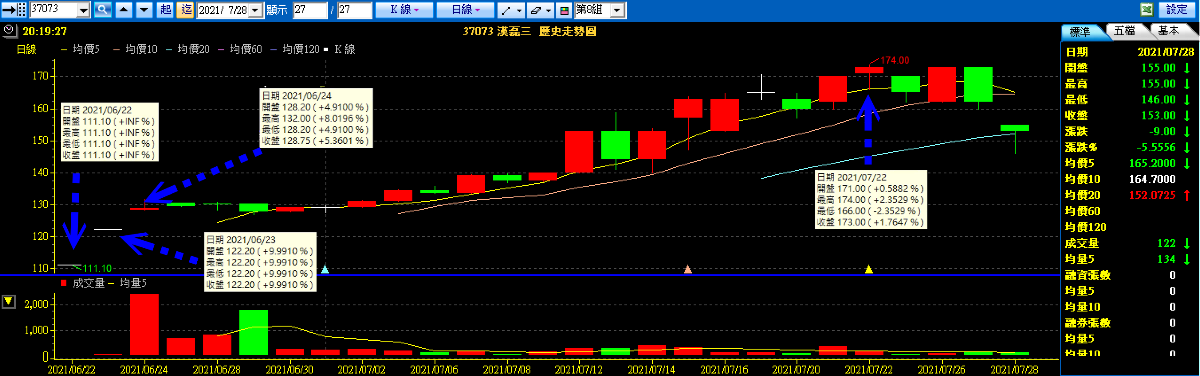Toggle the 迄 end date button
The image size is (1200, 376).
coord(186,9)
